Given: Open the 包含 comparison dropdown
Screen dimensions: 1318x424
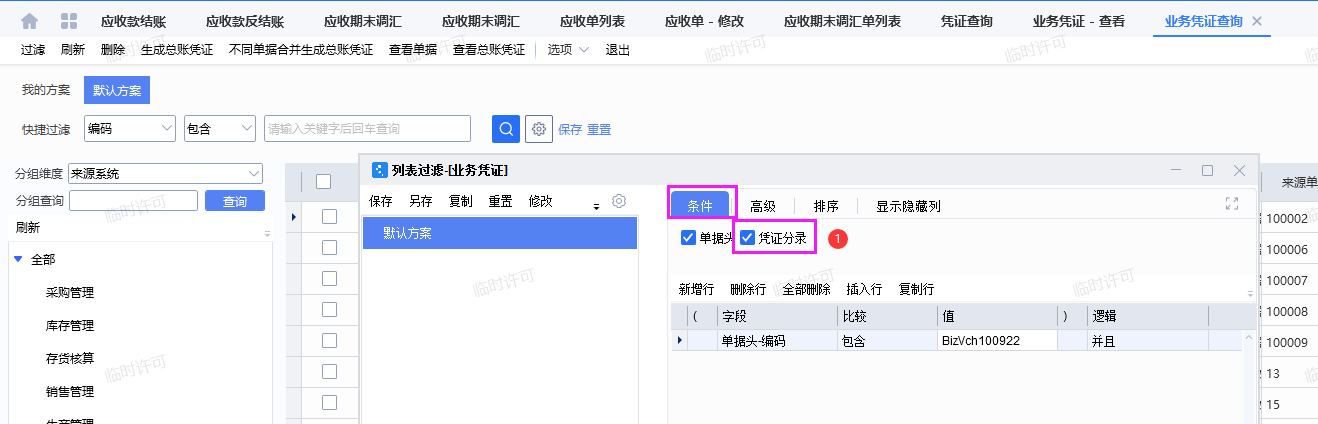Looking at the screenshot, I should tap(220, 129).
